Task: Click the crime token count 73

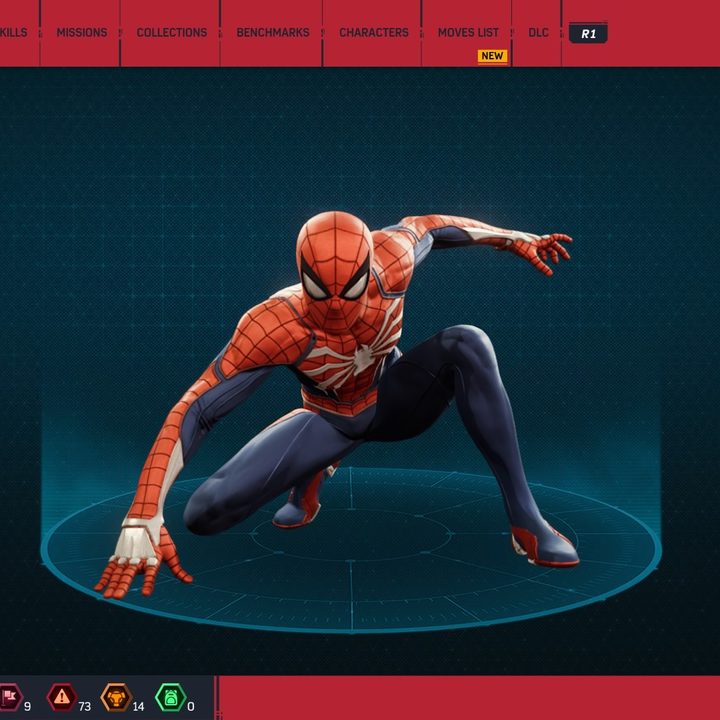Action: coord(84,706)
